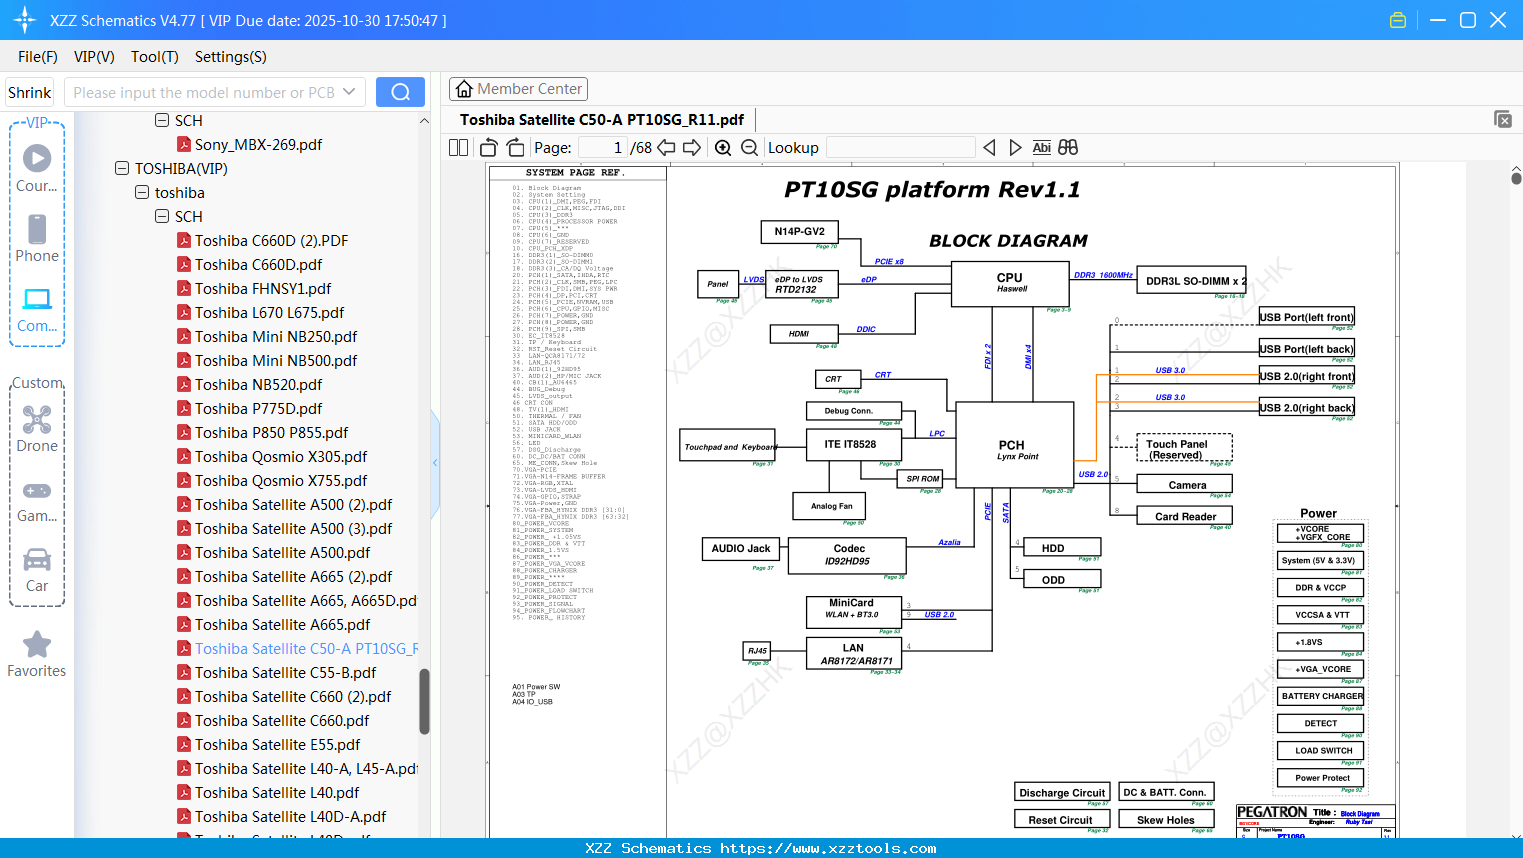Open the Settings(S) menu
The image size is (1523, 858).
coord(230,57)
